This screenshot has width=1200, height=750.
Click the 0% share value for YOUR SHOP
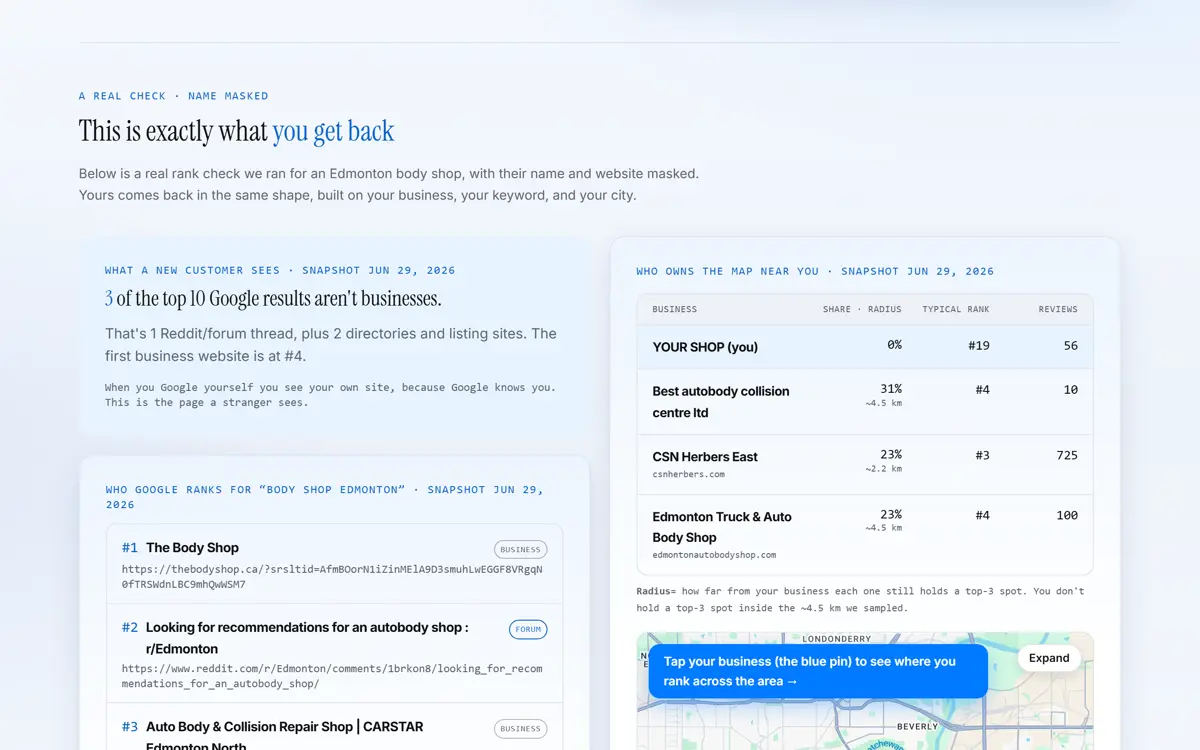pos(894,345)
